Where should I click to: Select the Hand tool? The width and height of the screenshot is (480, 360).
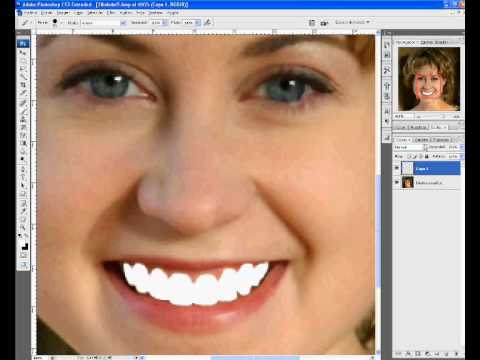24,220
